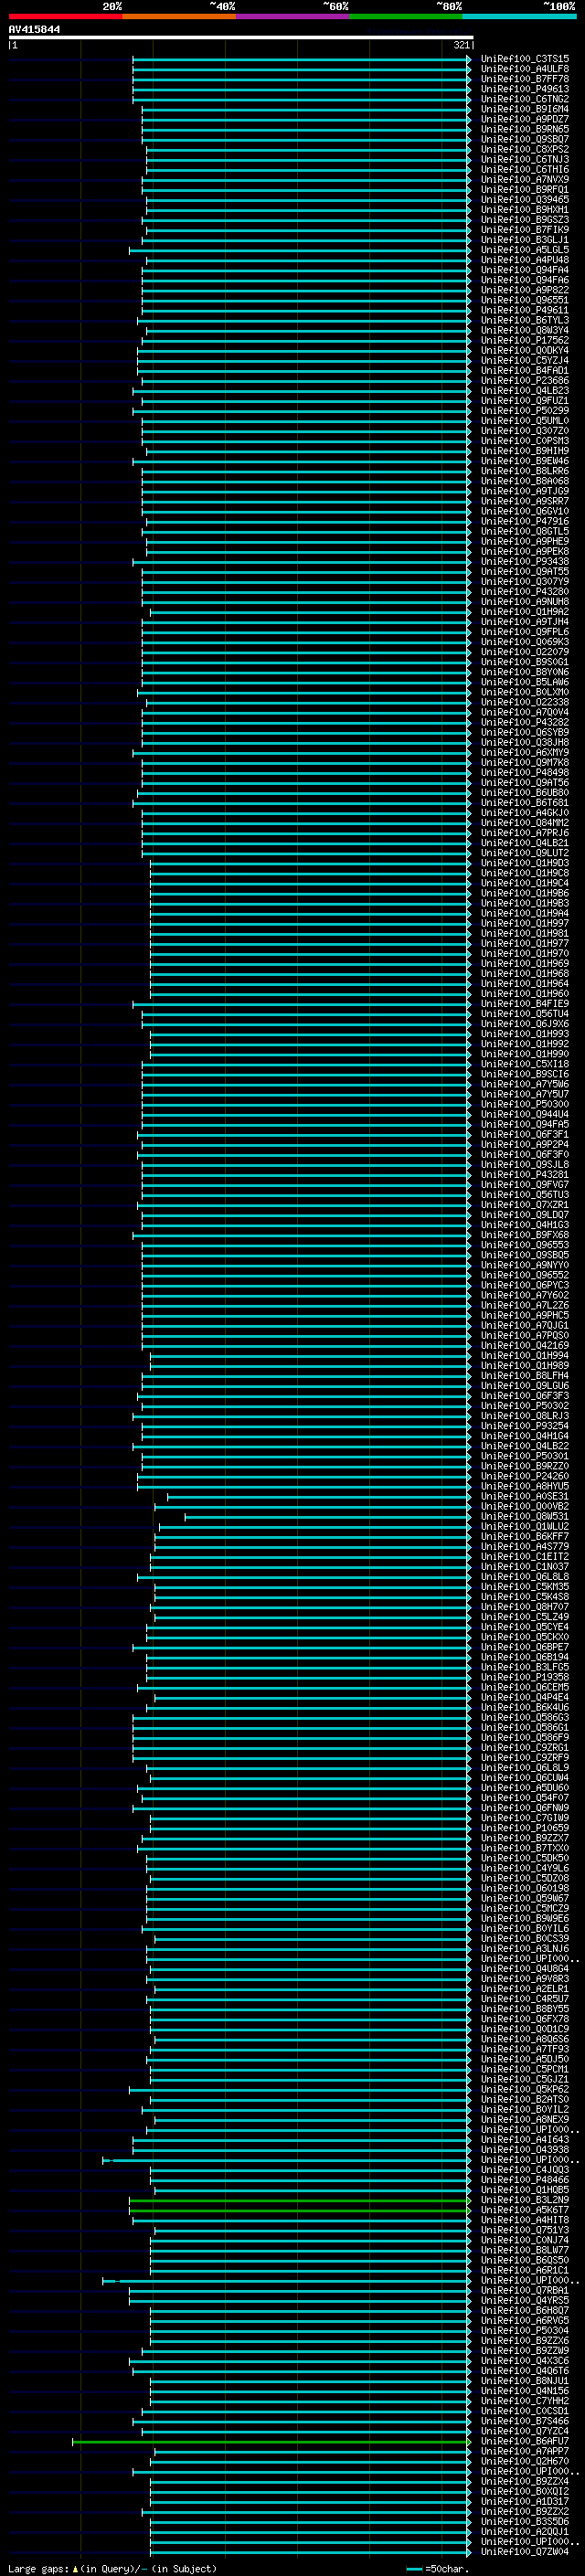The height and width of the screenshot is (2576, 585).
Task: Click the UniRef100_Q4YRS5 label
Action: pyautogui.click(x=525, y=2300)
